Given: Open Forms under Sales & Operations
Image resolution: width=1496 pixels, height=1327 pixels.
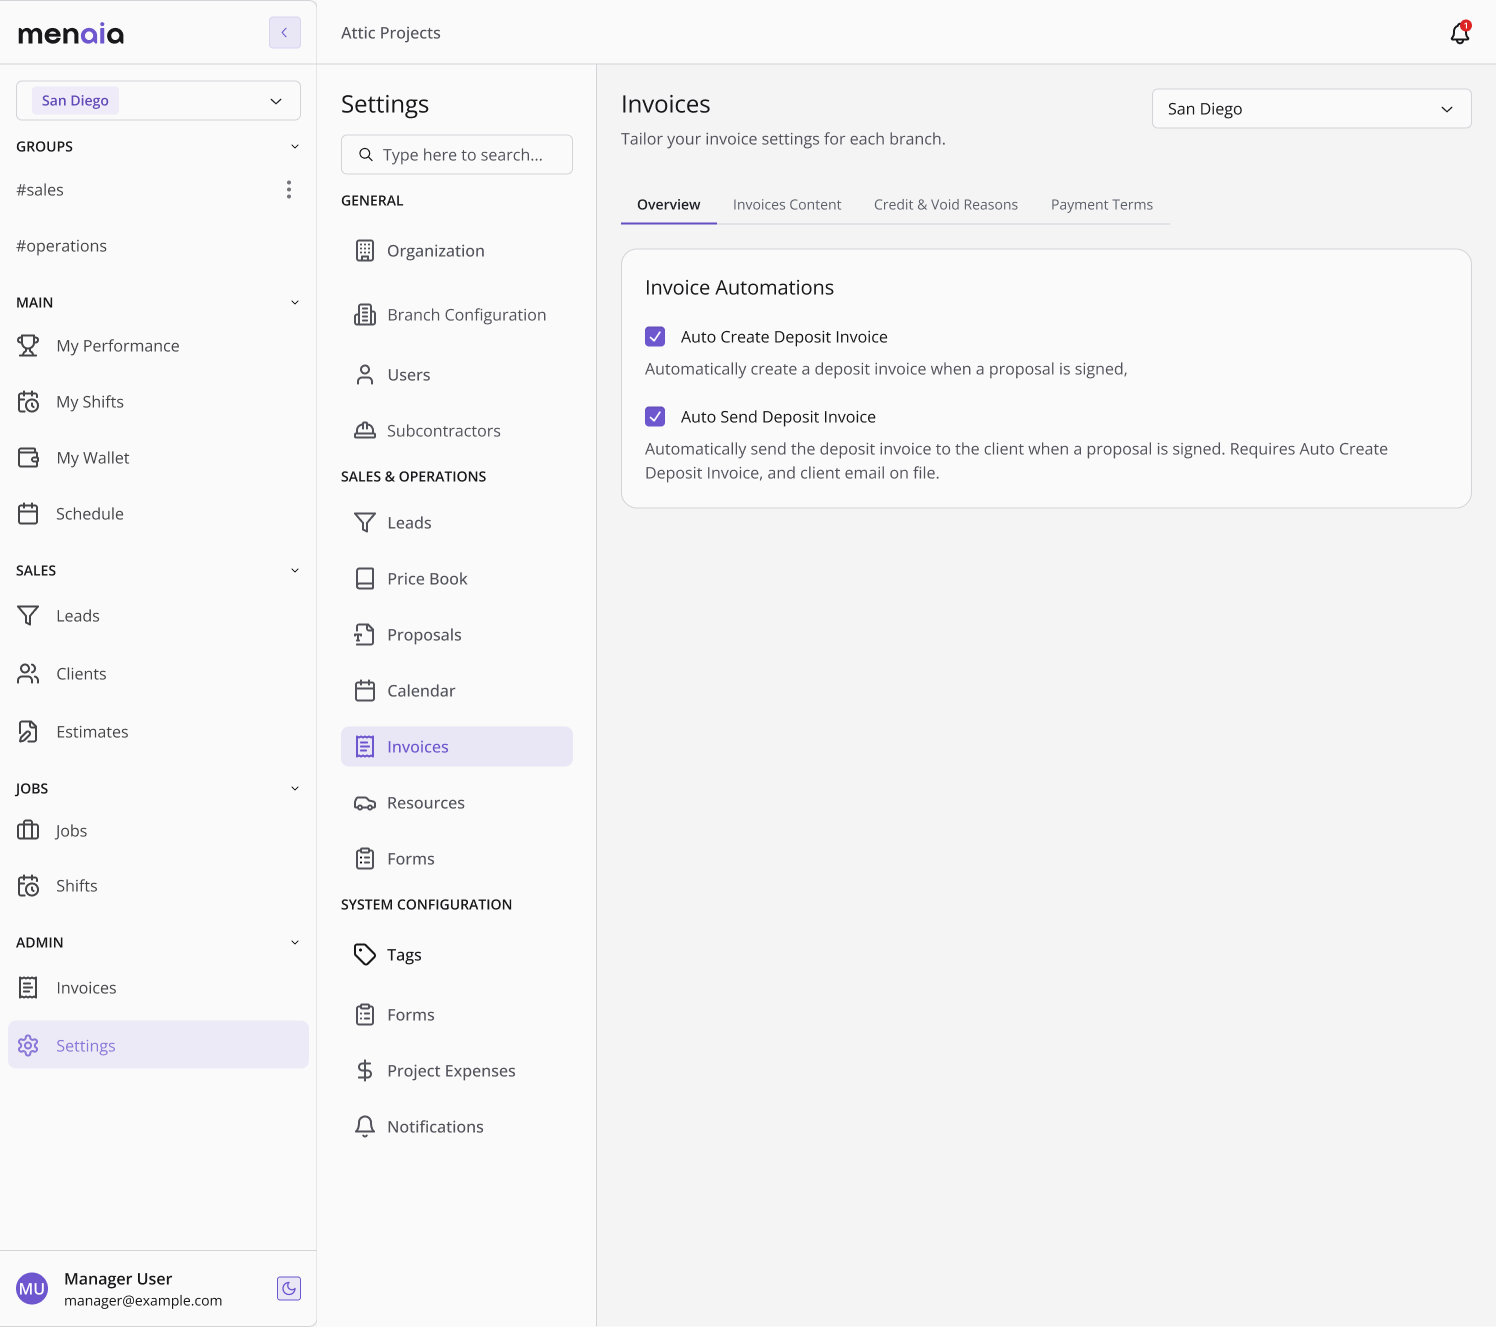Looking at the screenshot, I should [457, 859].
